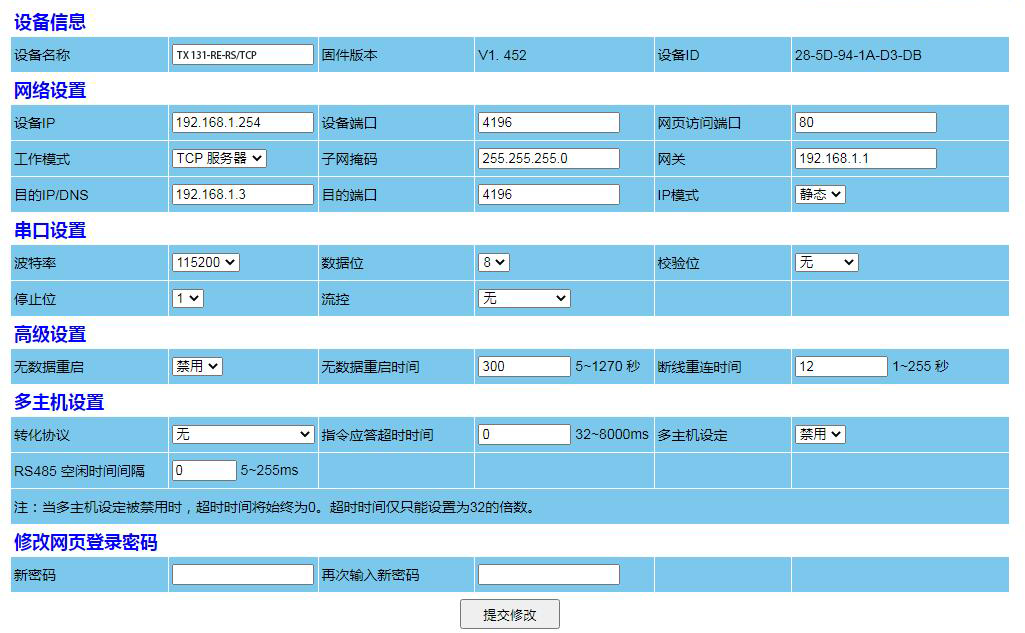Open the 校验位 dropdown
Image resolution: width=1025 pixels, height=633 pixels.
tap(826, 262)
